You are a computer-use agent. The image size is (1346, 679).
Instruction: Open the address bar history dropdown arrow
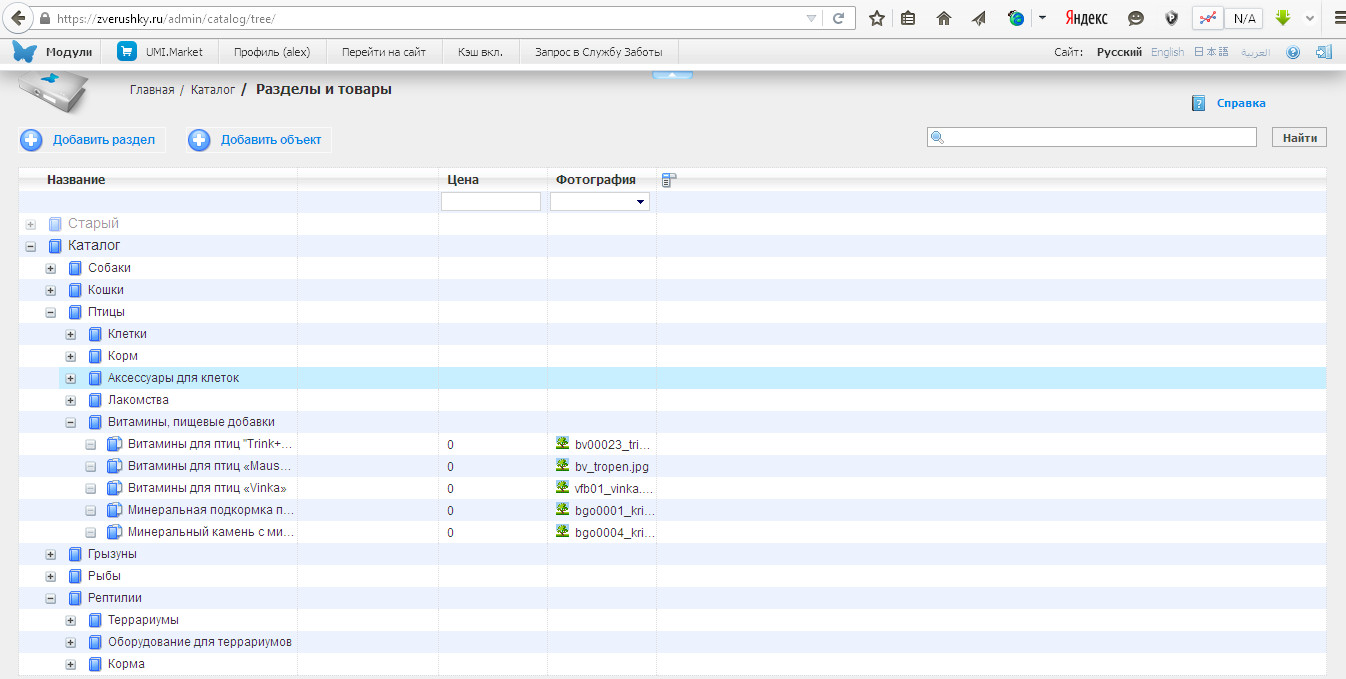tap(811, 18)
